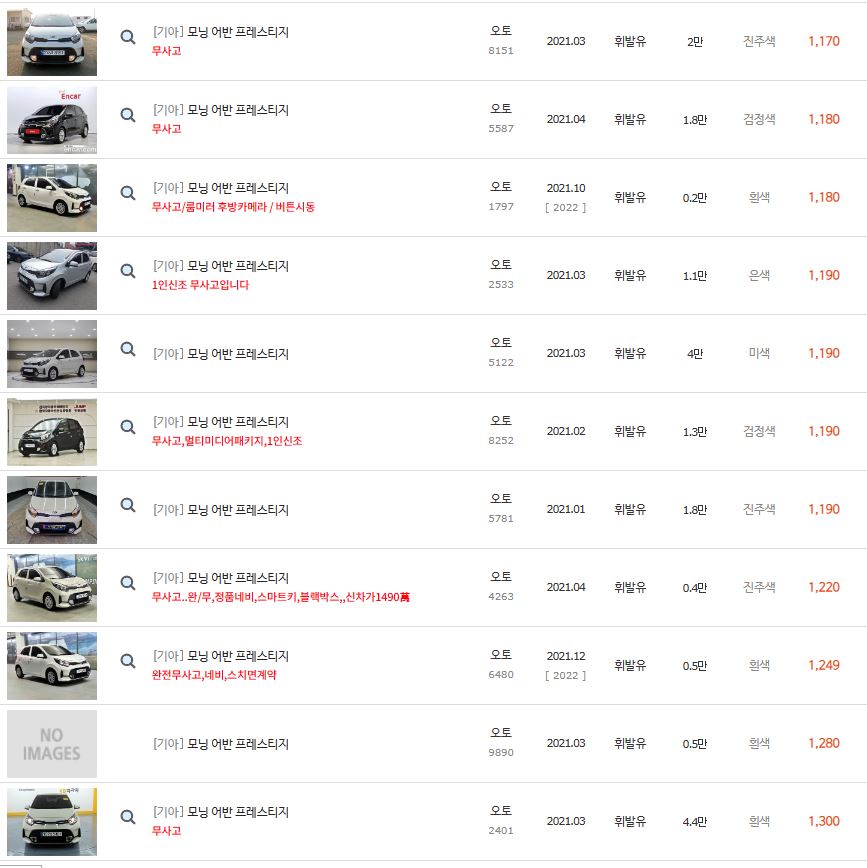Open white car thumbnail plate 1797
Image resolution: width=867 pixels, height=868 pixels.
tap(52, 198)
